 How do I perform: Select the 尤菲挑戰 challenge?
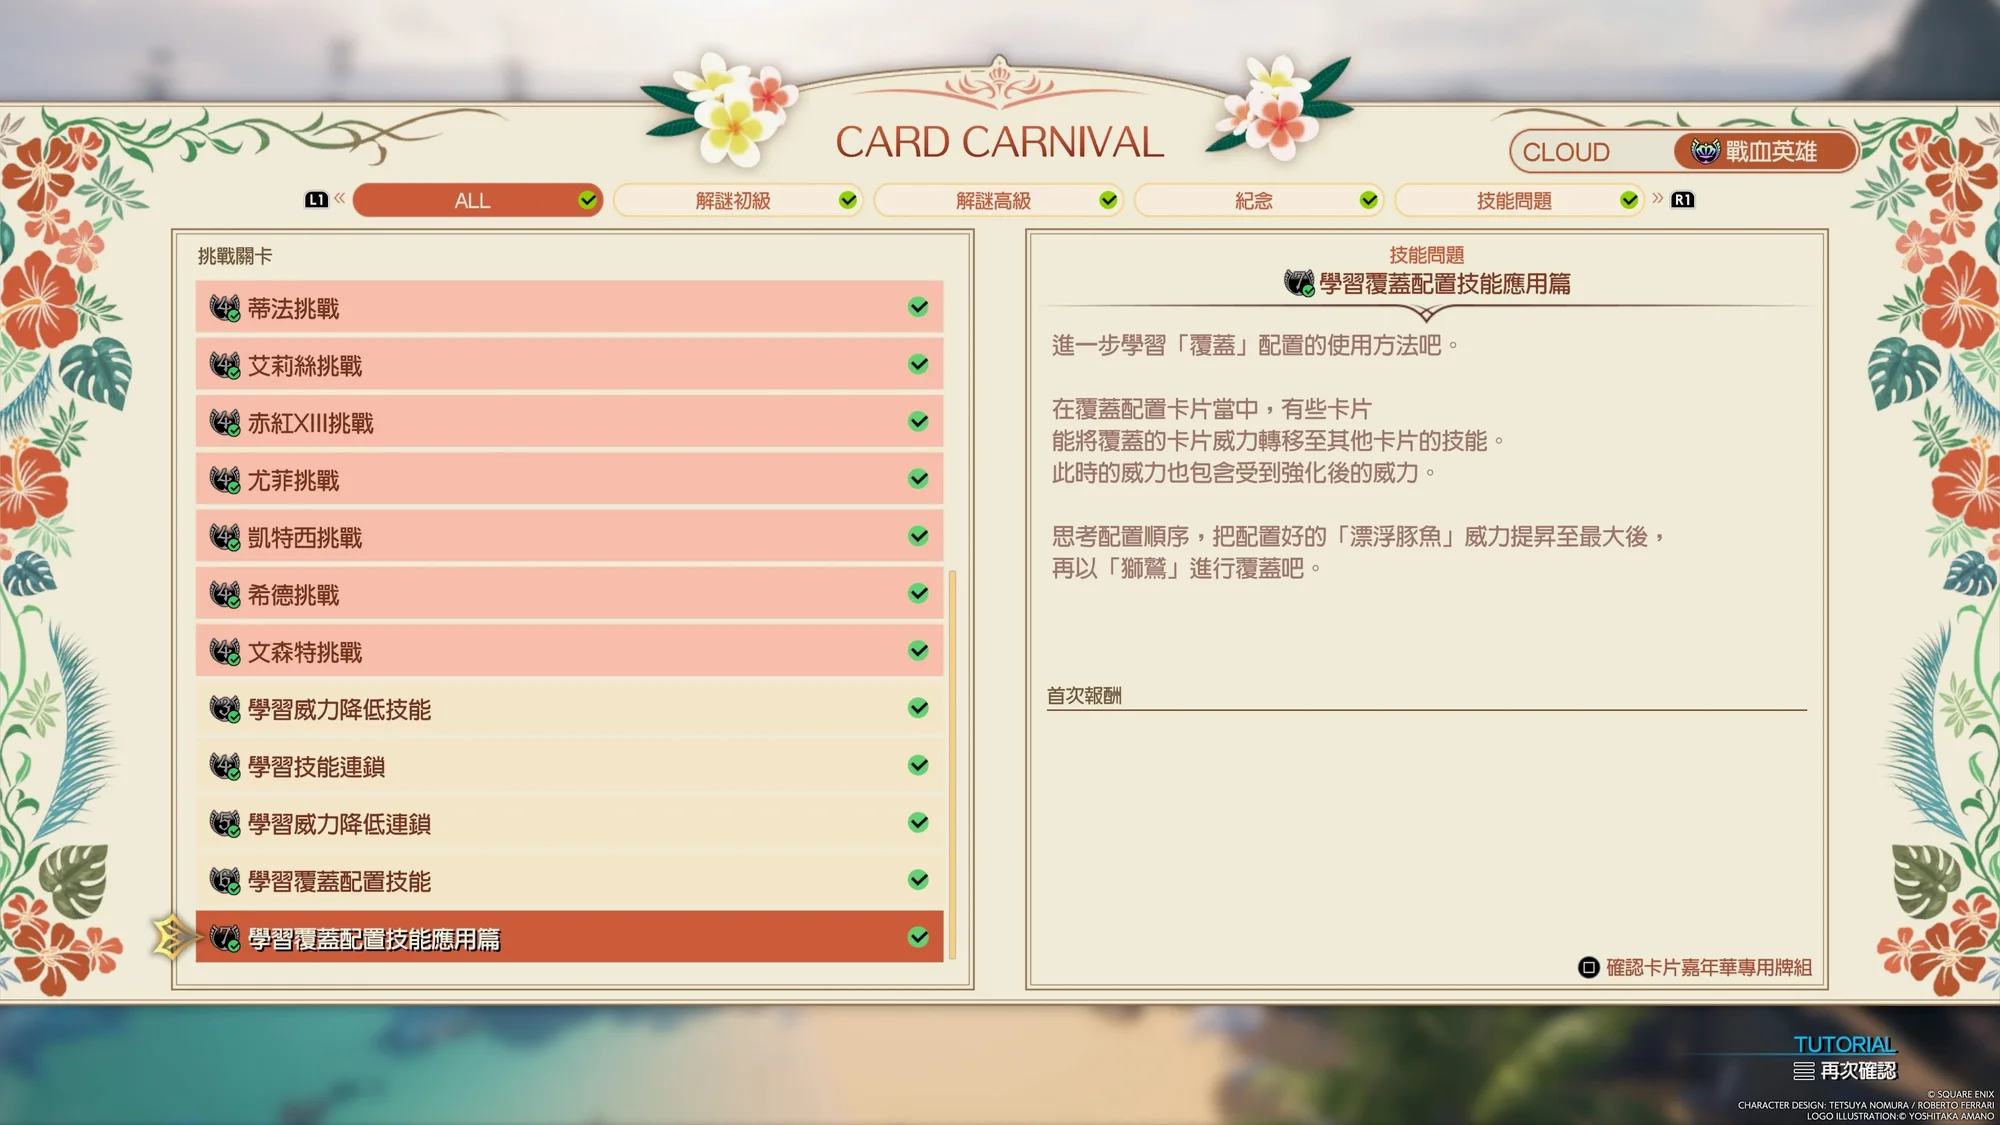569,479
